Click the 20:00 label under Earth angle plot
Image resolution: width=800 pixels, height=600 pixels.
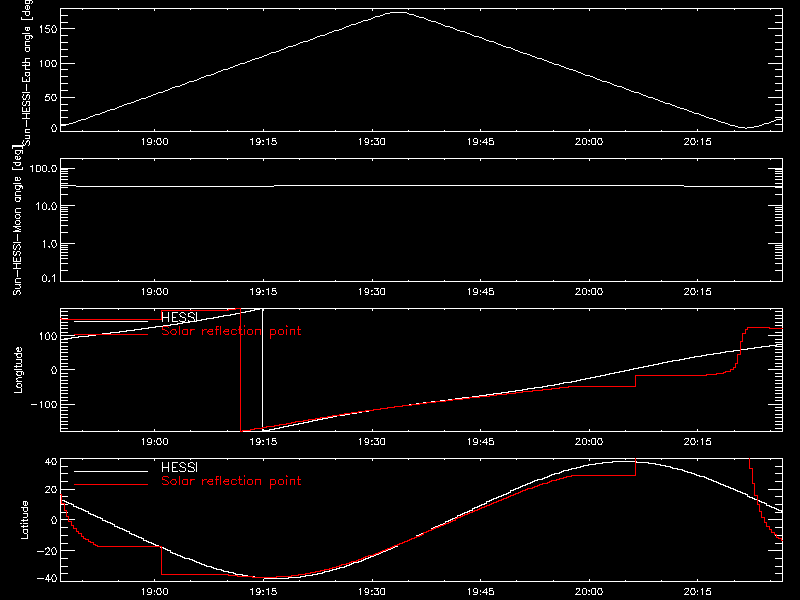(589, 141)
